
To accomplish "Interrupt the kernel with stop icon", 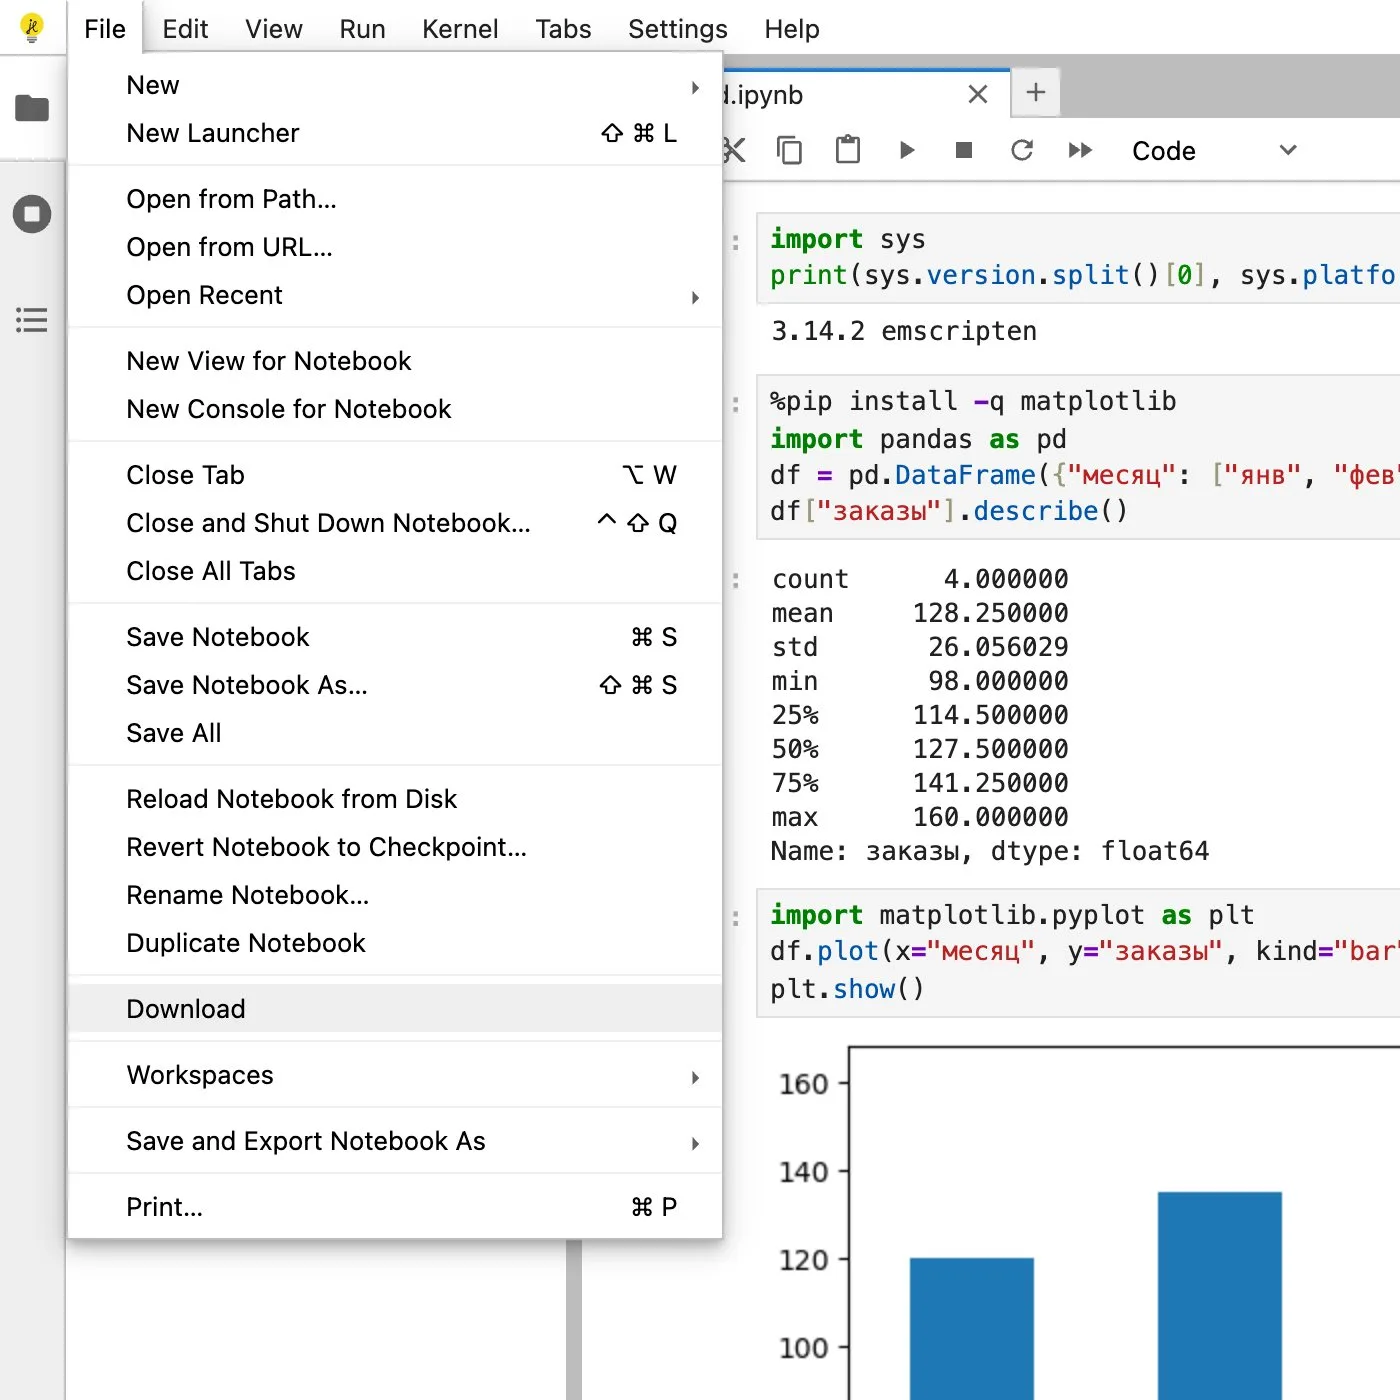I will click(x=964, y=150).
